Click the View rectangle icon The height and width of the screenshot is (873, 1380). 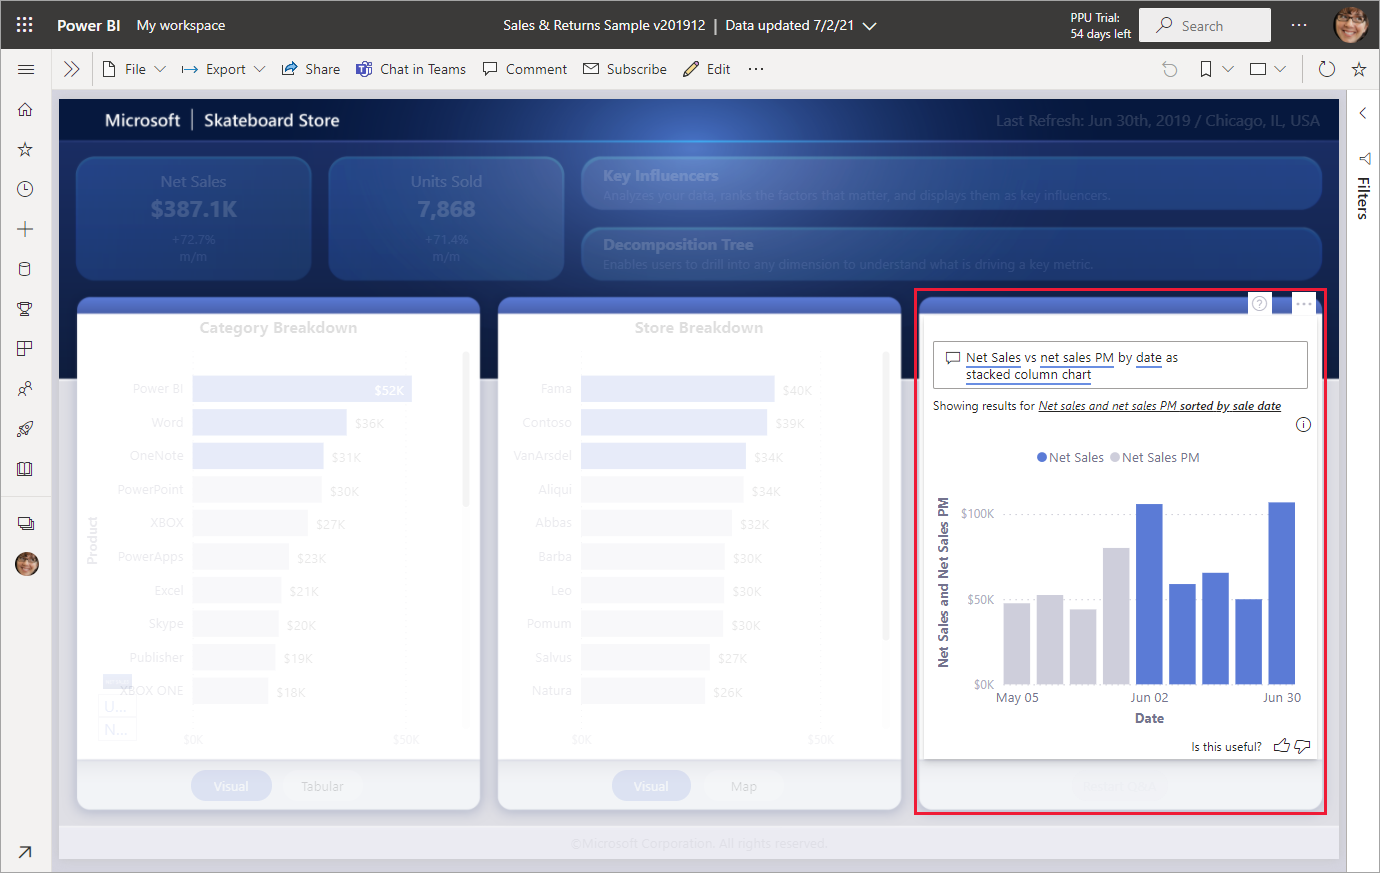(1258, 69)
